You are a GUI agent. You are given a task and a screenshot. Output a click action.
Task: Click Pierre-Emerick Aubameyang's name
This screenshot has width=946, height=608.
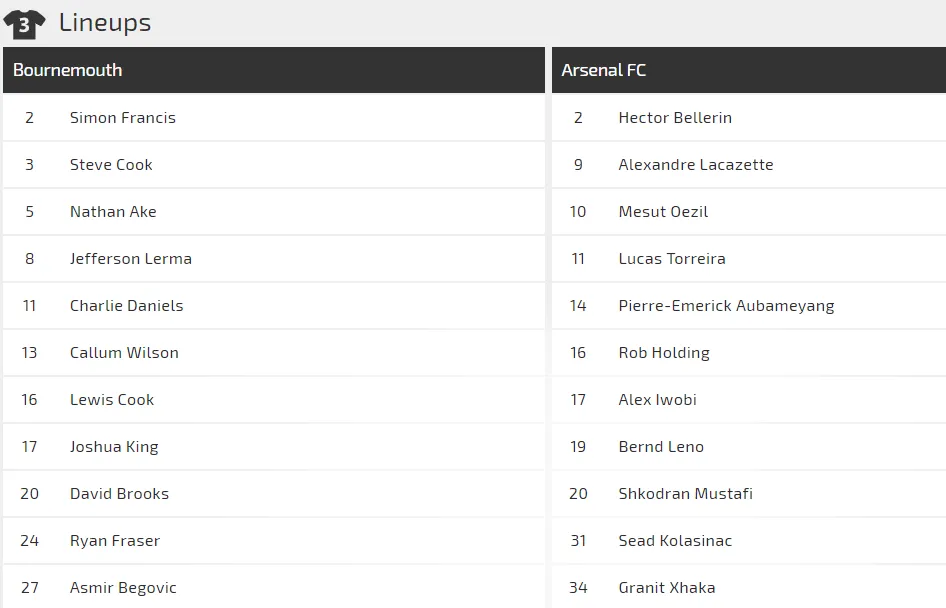(x=726, y=305)
